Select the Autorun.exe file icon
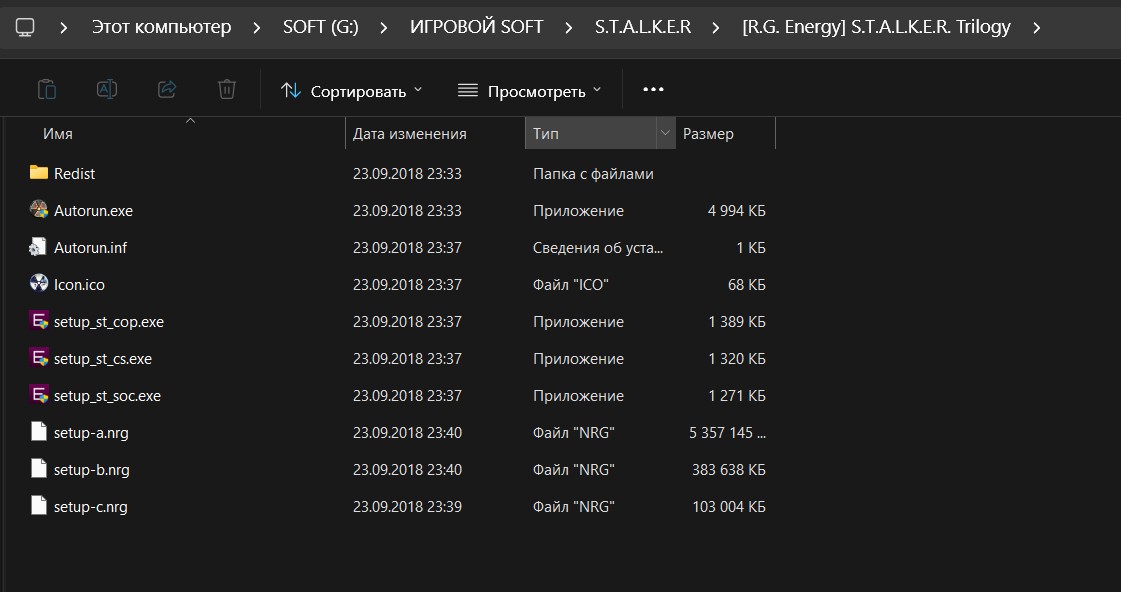Viewport: 1121px width, 592px height. tap(39, 209)
